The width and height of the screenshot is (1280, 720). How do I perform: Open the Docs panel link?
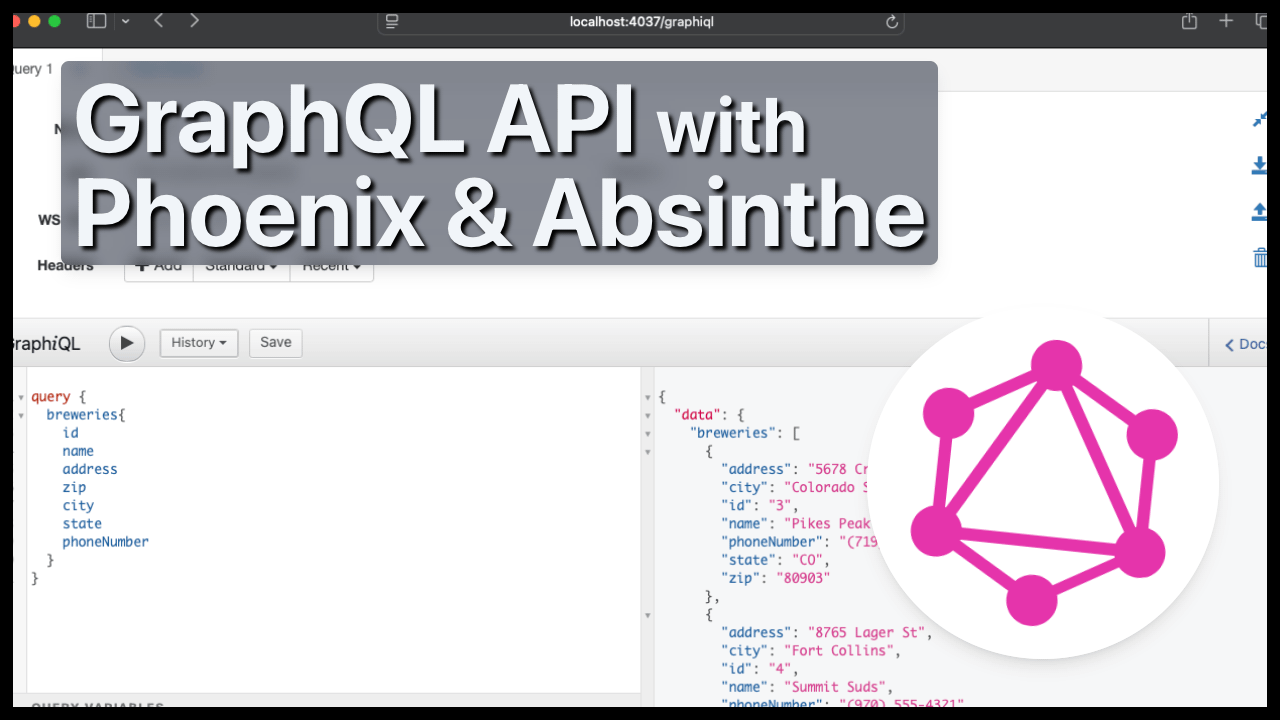click(1245, 344)
